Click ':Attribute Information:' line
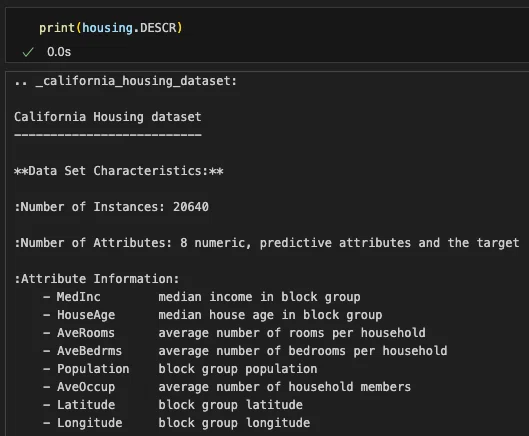The height and width of the screenshot is (436, 529). 96,279
